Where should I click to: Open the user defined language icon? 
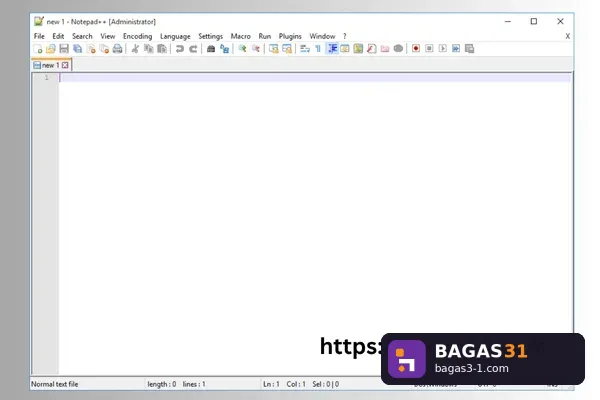click(x=345, y=49)
